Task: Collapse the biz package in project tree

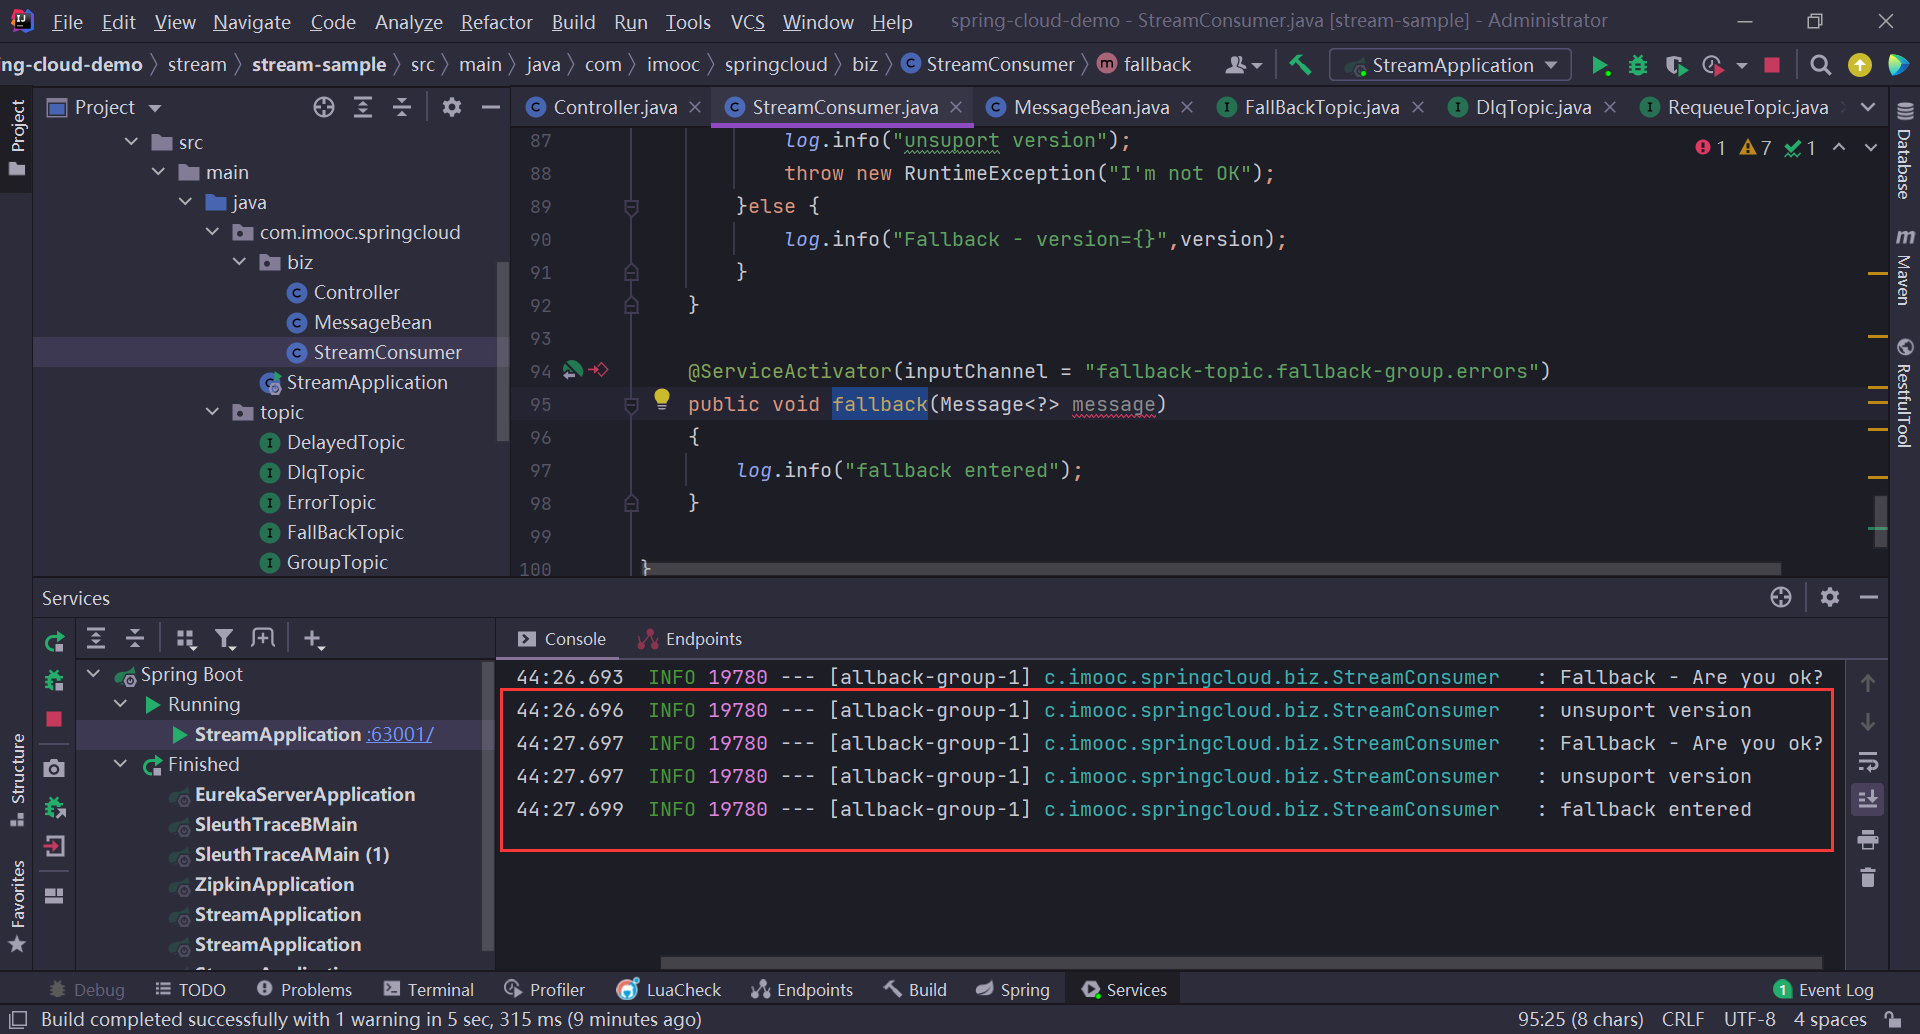Action: 239,262
